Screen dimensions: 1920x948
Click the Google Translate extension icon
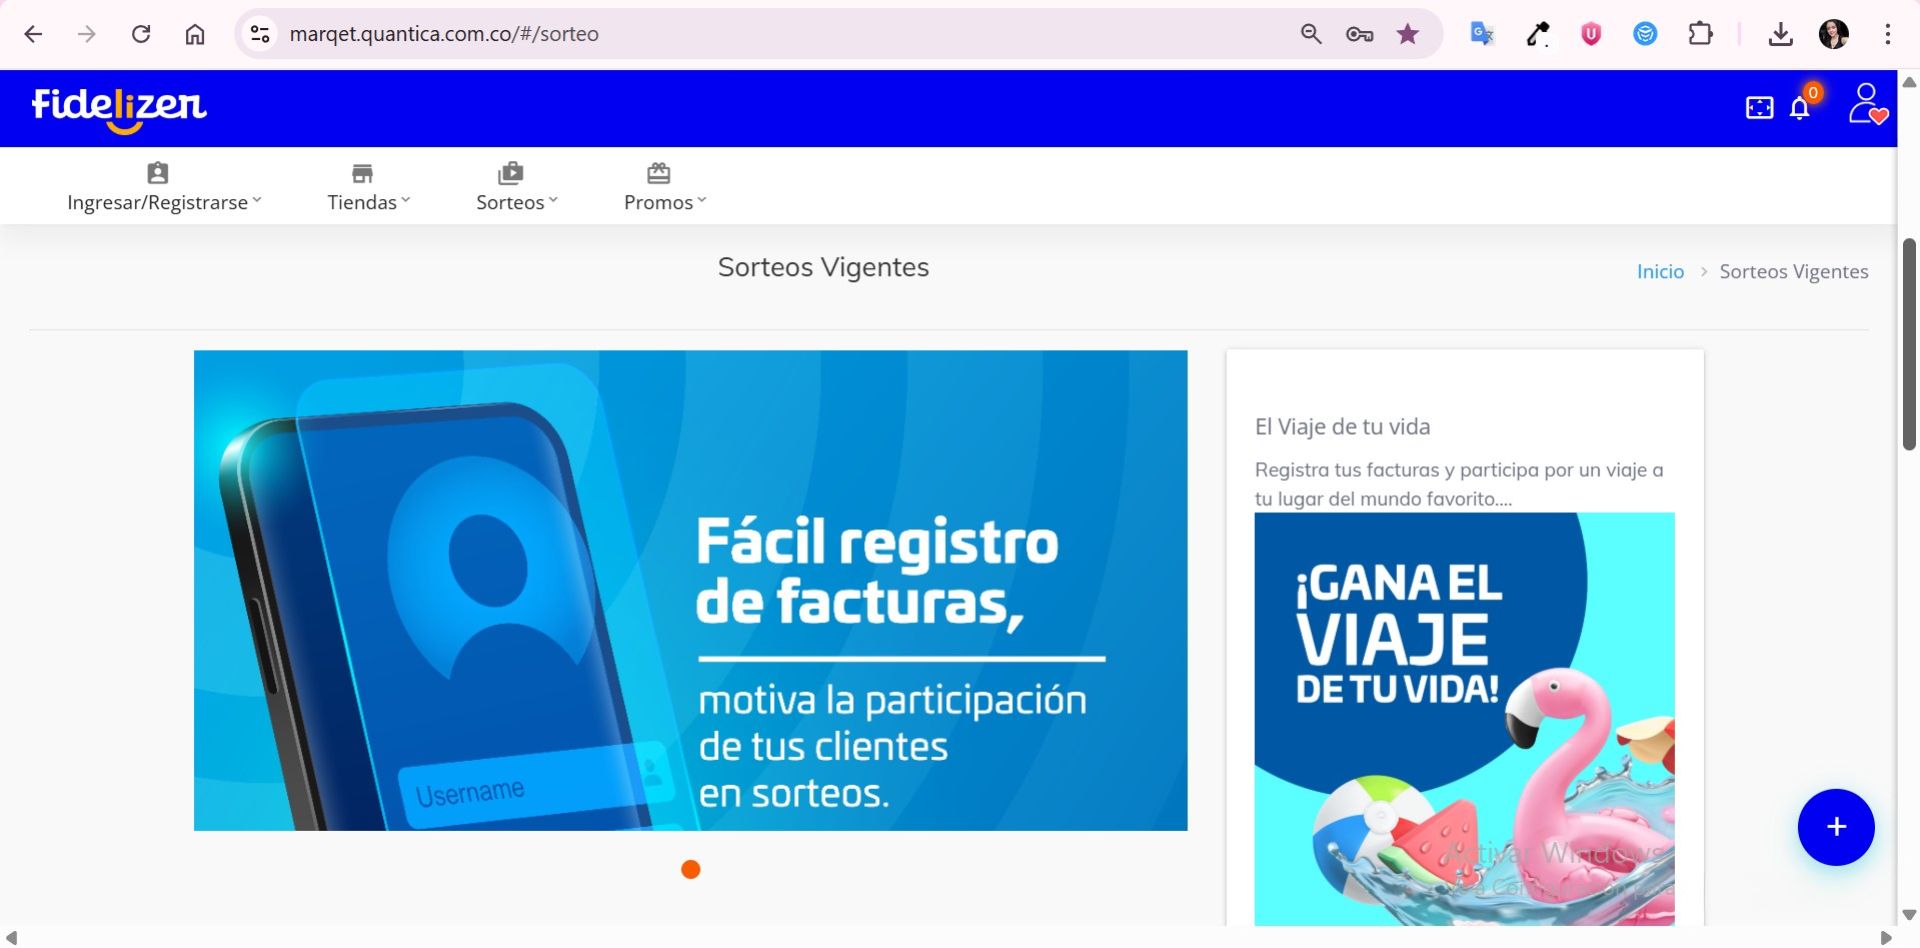click(x=1482, y=34)
